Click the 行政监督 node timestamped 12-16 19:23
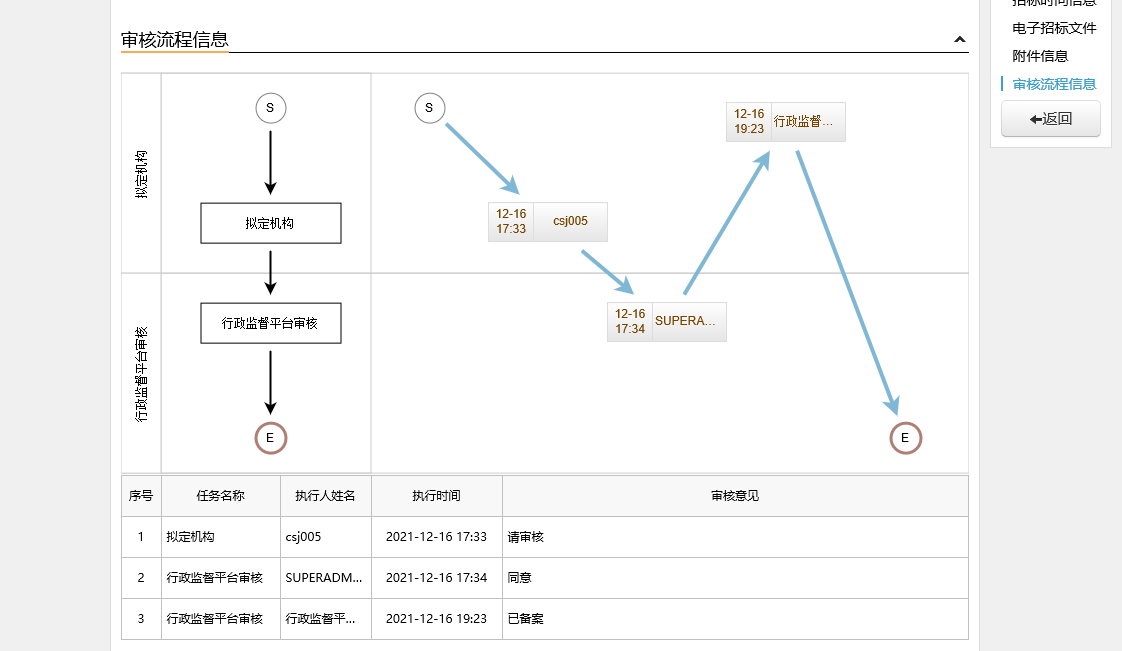The width and height of the screenshot is (1122, 651). coord(786,121)
